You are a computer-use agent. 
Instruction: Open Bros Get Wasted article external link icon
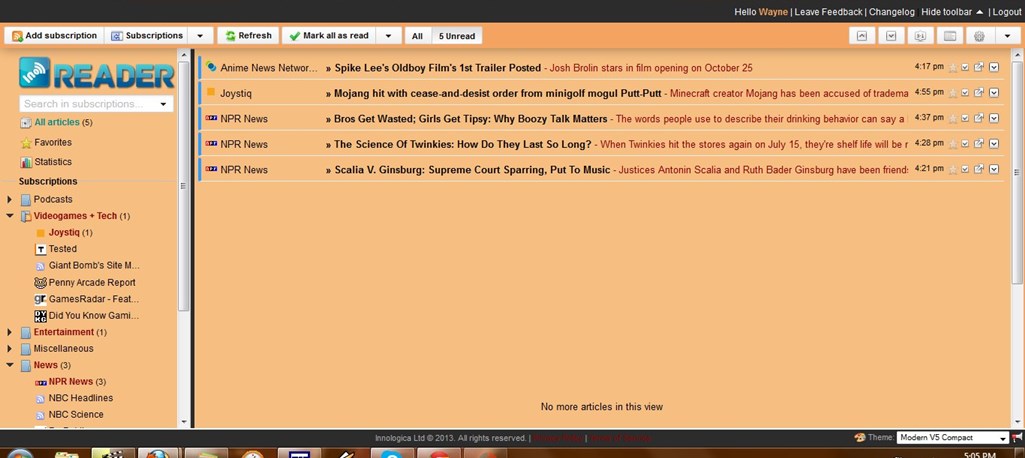[x=979, y=118]
